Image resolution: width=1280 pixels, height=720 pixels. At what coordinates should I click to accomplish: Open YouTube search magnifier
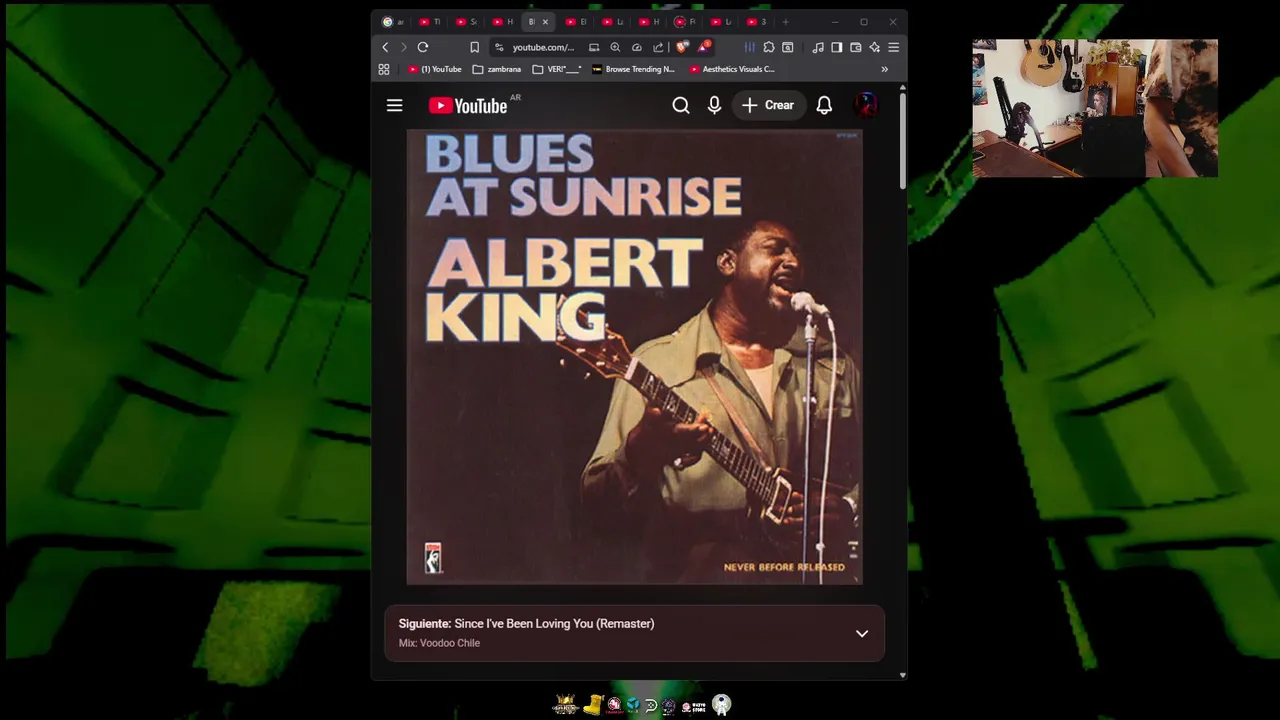point(681,105)
